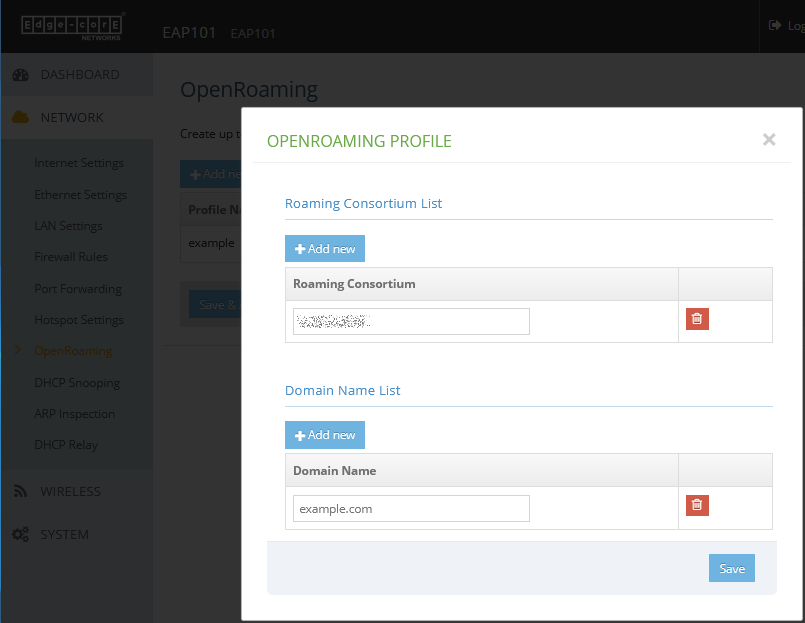Open the Dashboard menu
Viewport: 805px width, 623px height.
(77, 75)
